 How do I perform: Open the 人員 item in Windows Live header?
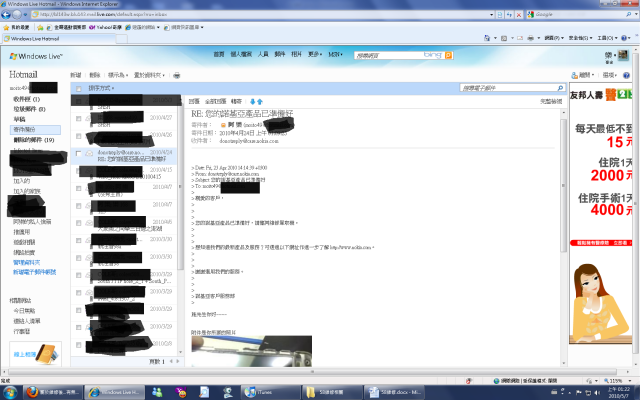click(263, 54)
